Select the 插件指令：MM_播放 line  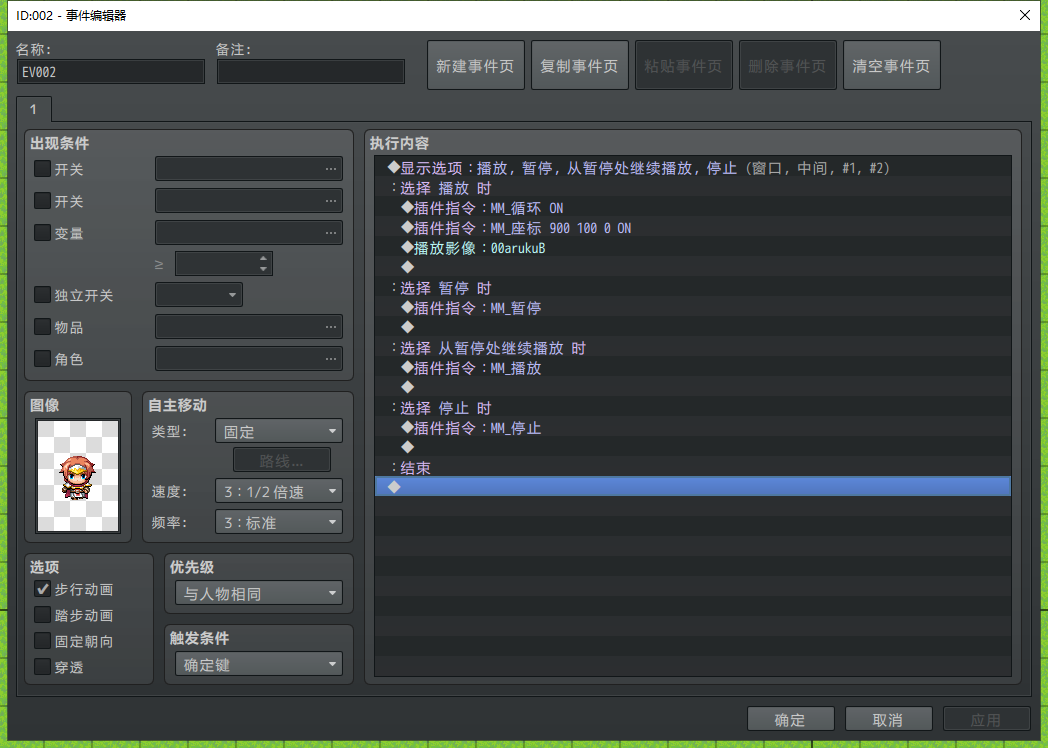click(693, 368)
